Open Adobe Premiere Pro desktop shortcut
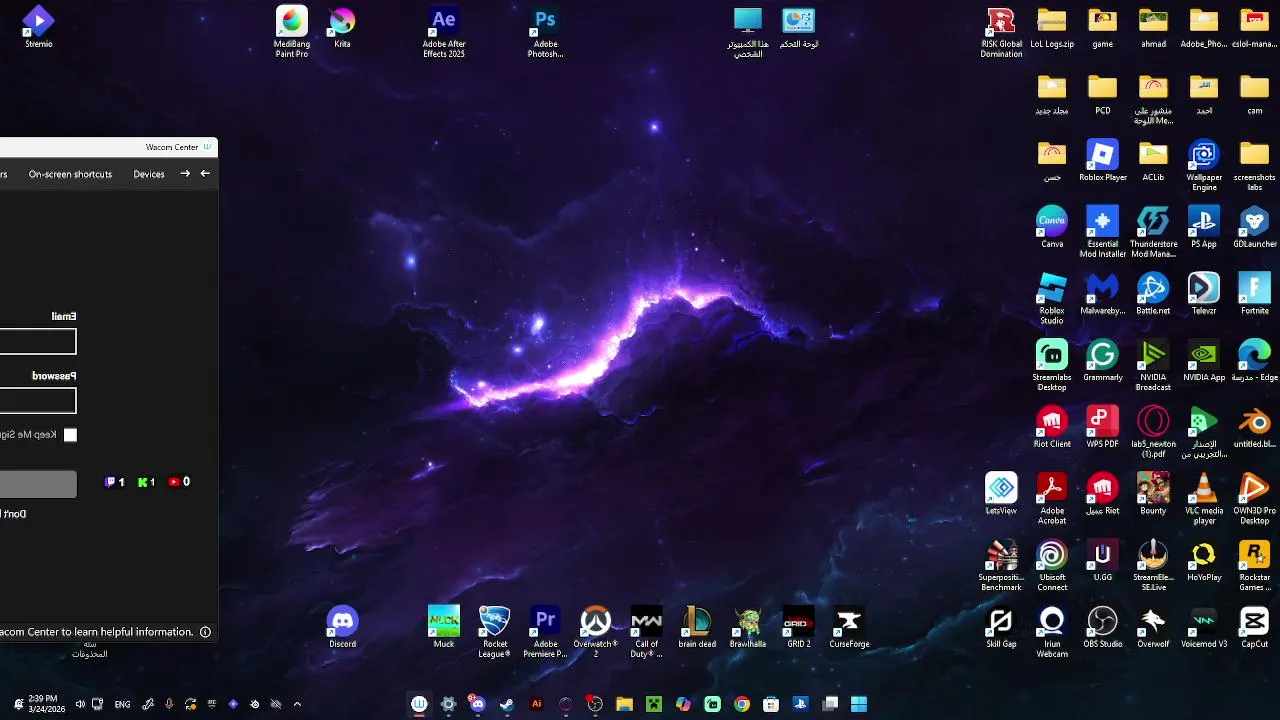The height and width of the screenshot is (720, 1280). pos(545,632)
